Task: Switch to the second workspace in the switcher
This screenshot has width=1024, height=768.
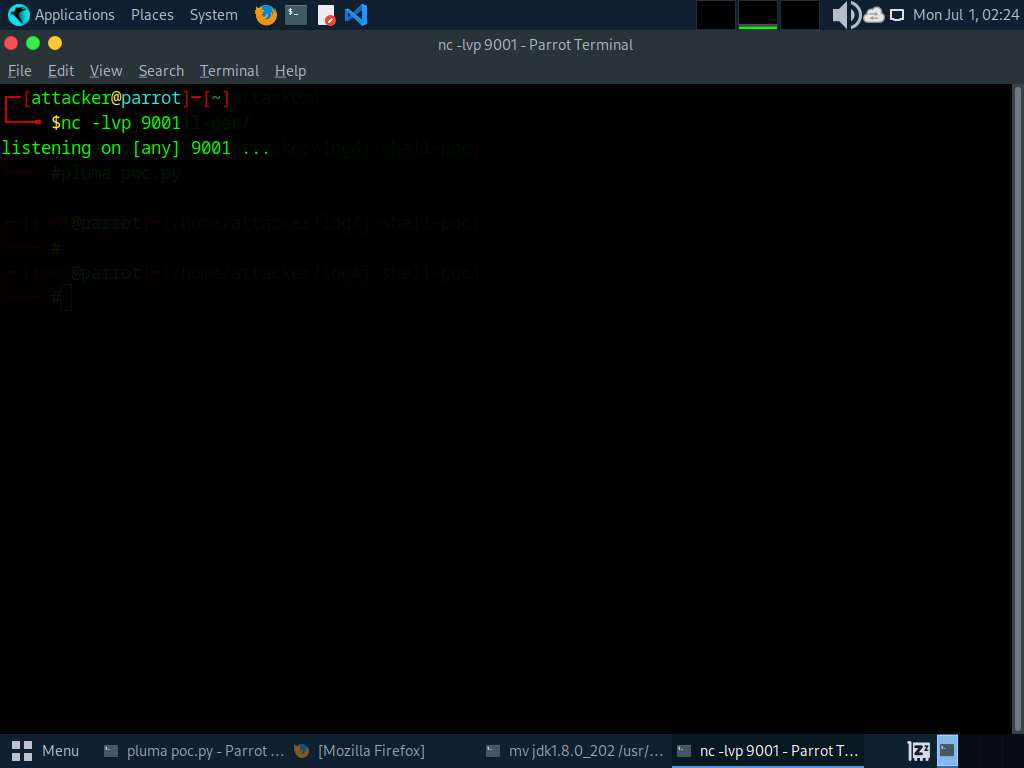Action: (x=757, y=15)
